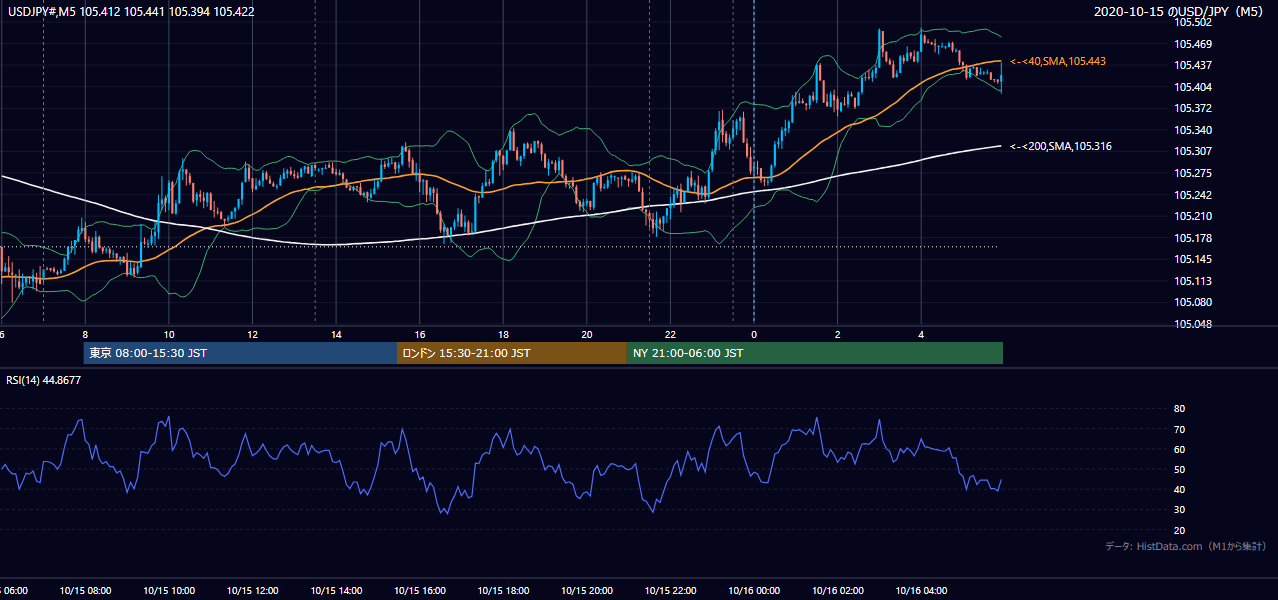Viewport: 1278px width, 600px height.
Task: Click the NY 21:00-06:00 JST session bar
Action: [815, 353]
